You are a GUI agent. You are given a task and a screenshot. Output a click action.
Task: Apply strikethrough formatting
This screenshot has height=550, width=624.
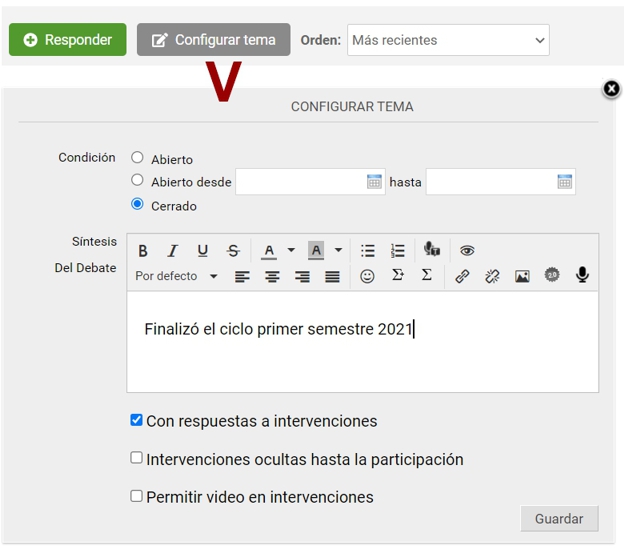coord(233,251)
